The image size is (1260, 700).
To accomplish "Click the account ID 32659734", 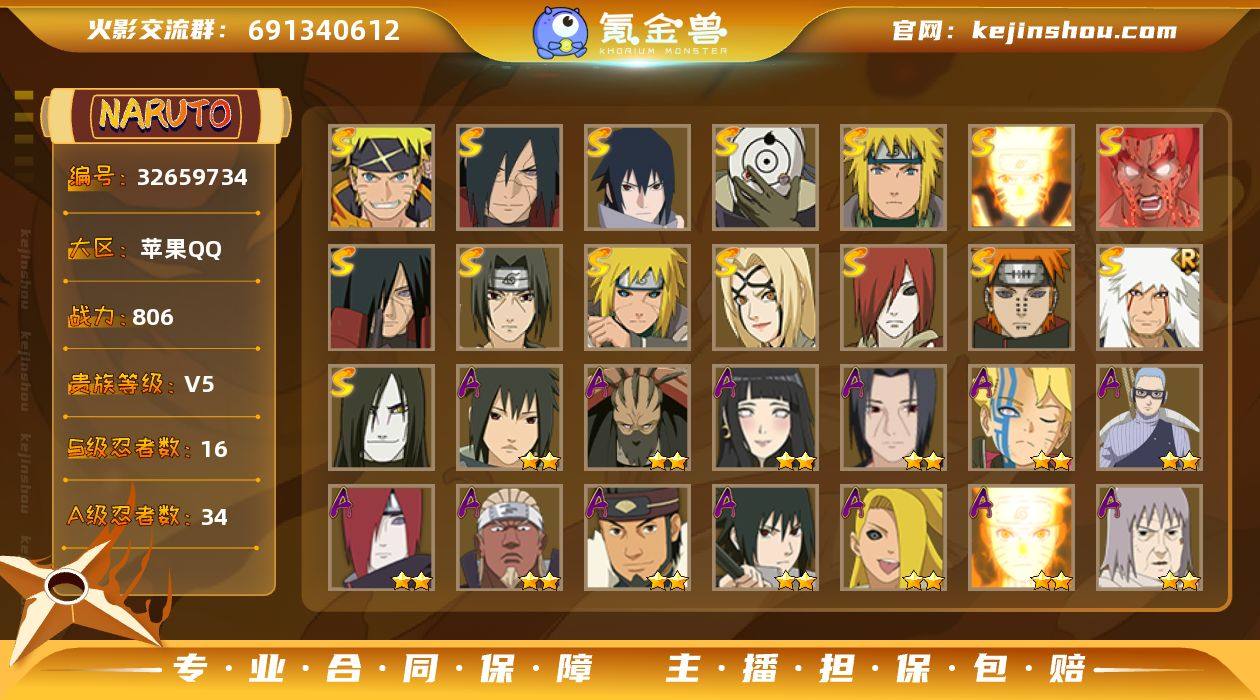I will [192, 178].
